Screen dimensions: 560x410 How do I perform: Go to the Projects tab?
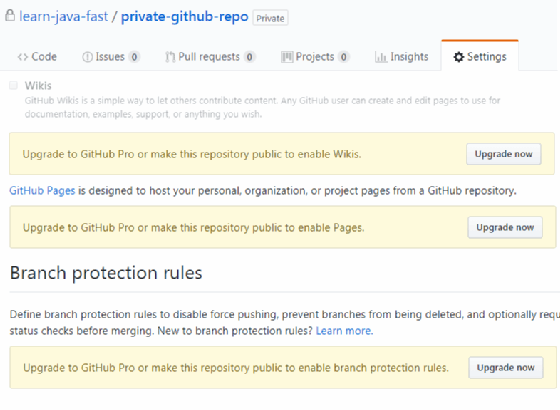tap(315, 57)
